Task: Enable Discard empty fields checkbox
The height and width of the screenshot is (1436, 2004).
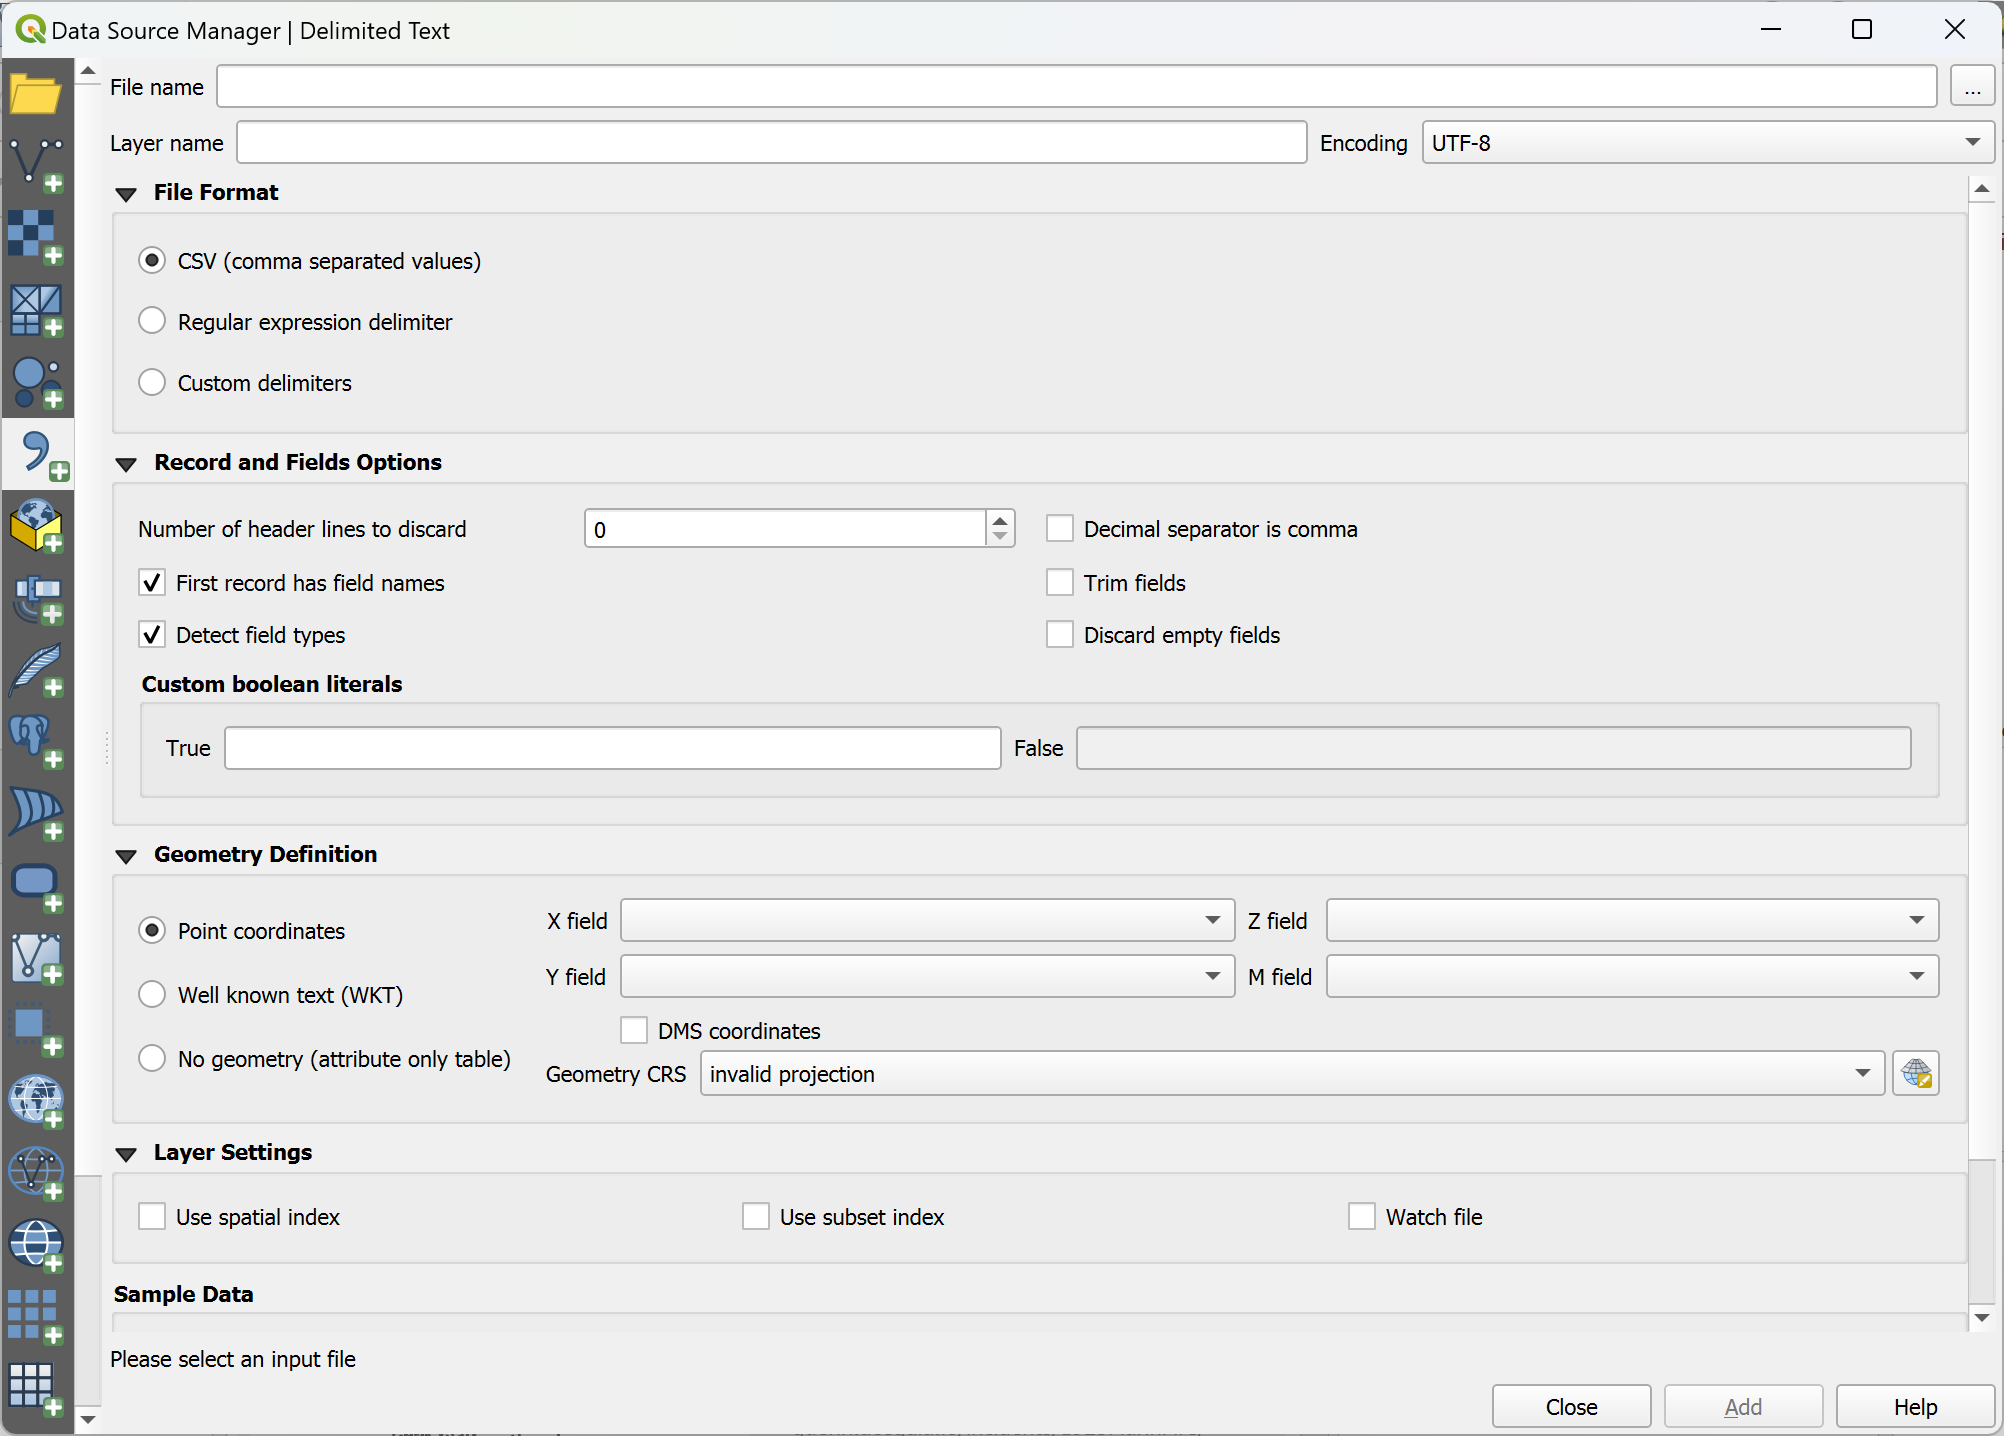Action: point(1059,634)
